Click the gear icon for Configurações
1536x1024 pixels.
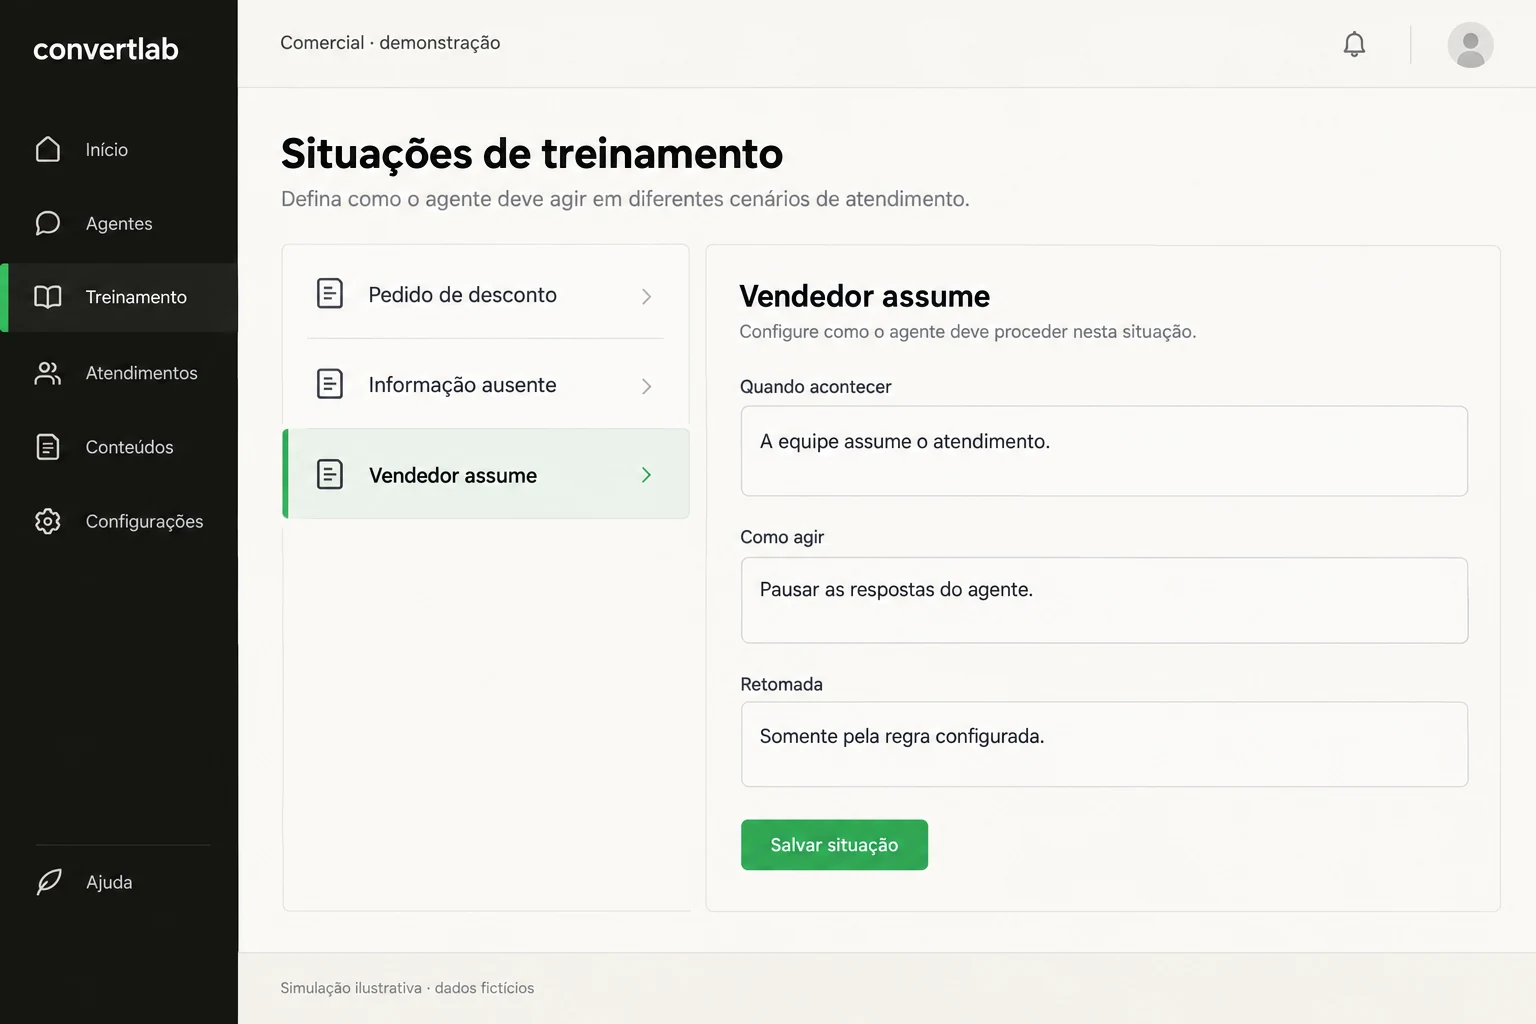48,521
